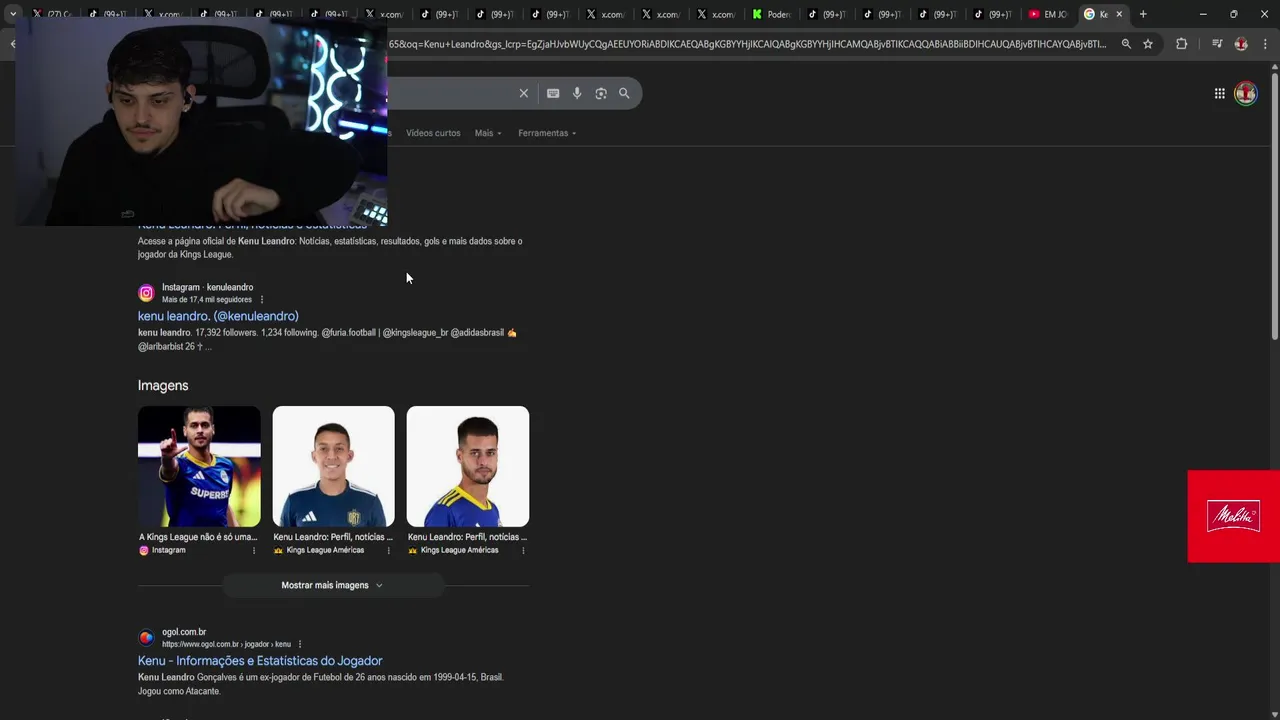Click the 'Instagram · kenuleandro' source text
Viewport: 1280px width, 720px height.
tap(207, 287)
